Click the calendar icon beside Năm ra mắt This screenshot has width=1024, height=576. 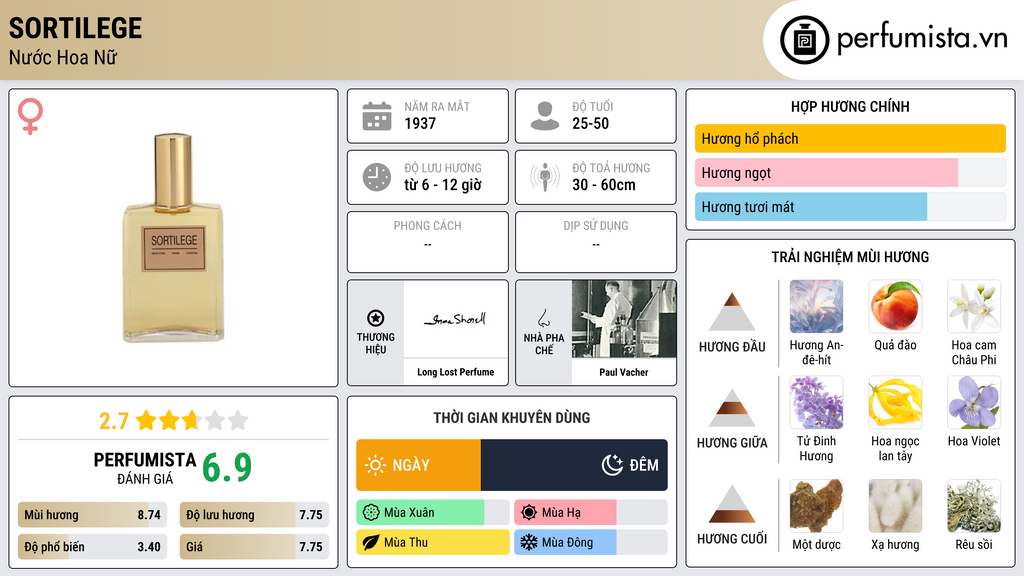click(377, 116)
